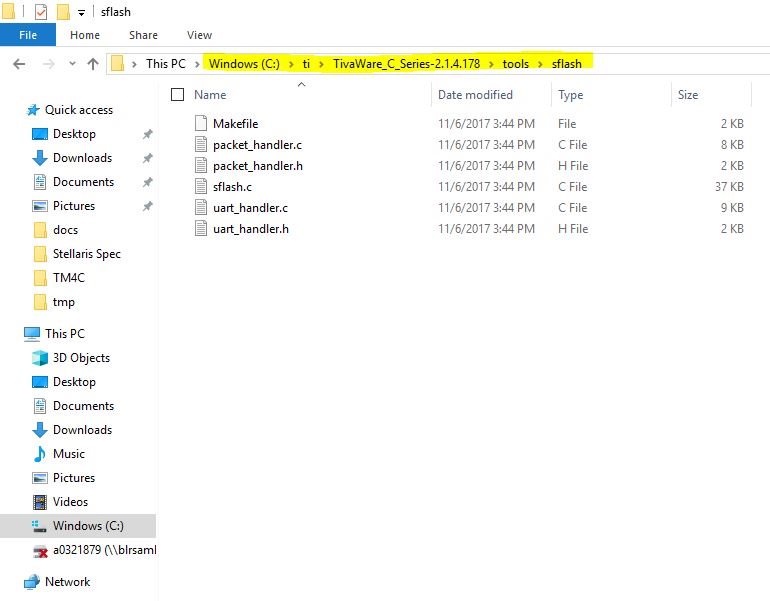Go back with the left arrow button
Screen dimensions: 770x601
(19, 64)
